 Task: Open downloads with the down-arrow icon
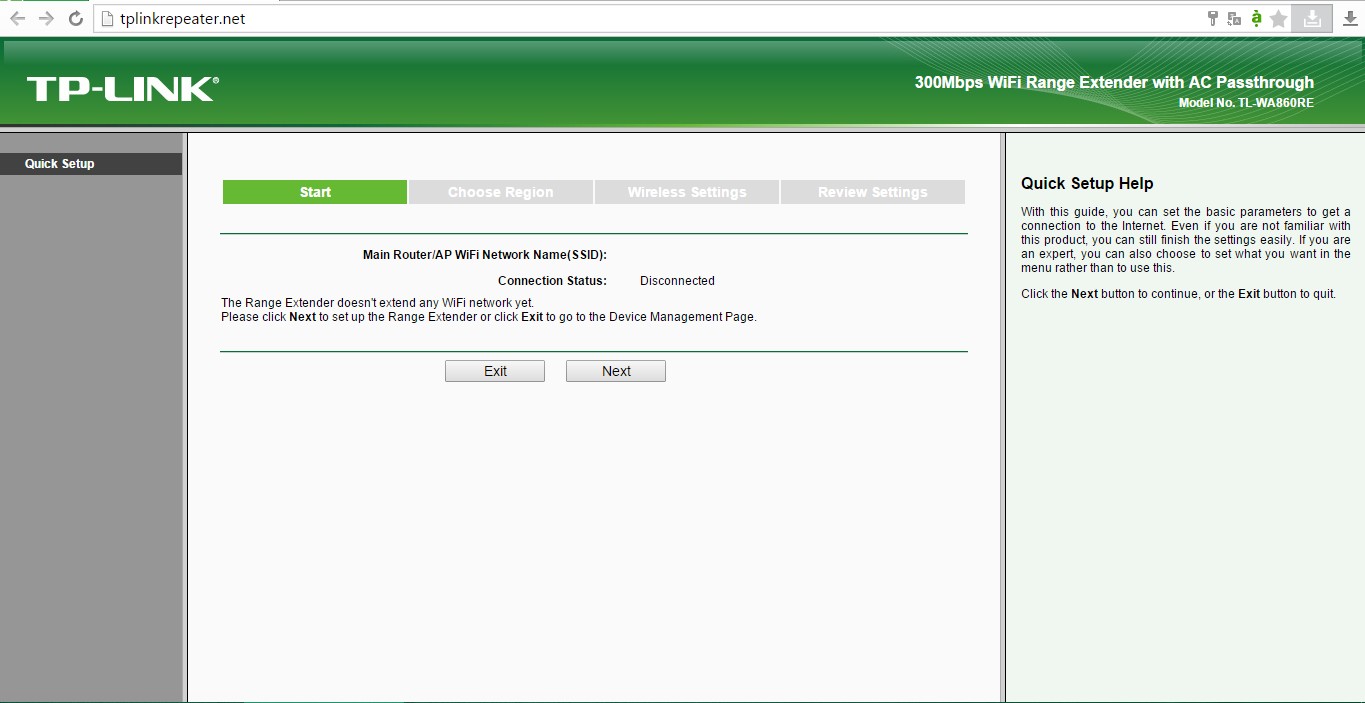[1350, 18]
